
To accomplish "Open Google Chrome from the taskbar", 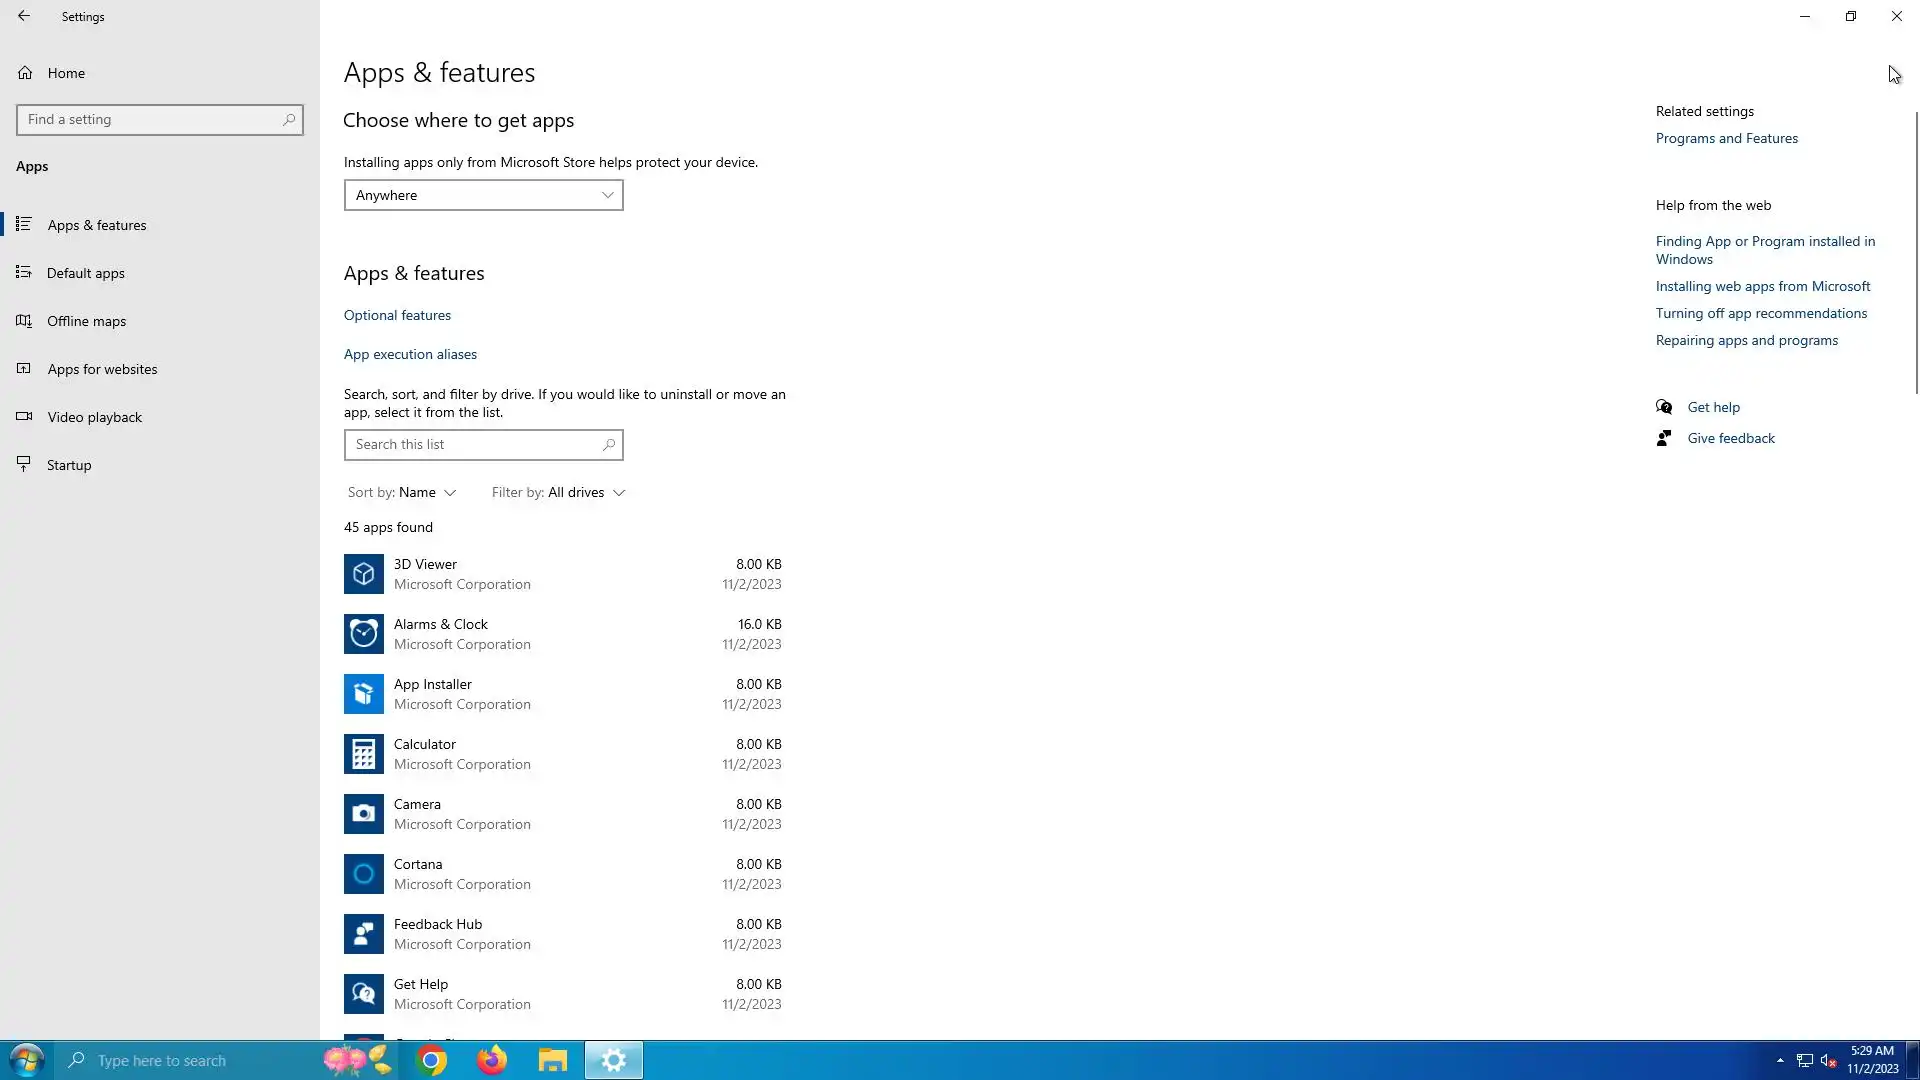I will [432, 1060].
